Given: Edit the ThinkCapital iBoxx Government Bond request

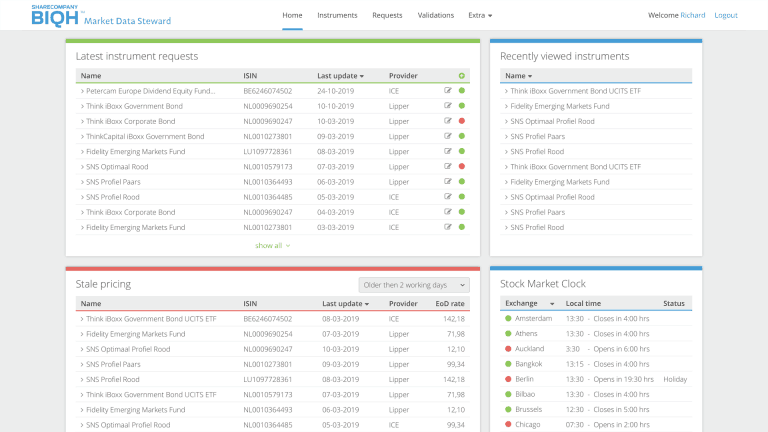Looking at the screenshot, I should point(448,136).
